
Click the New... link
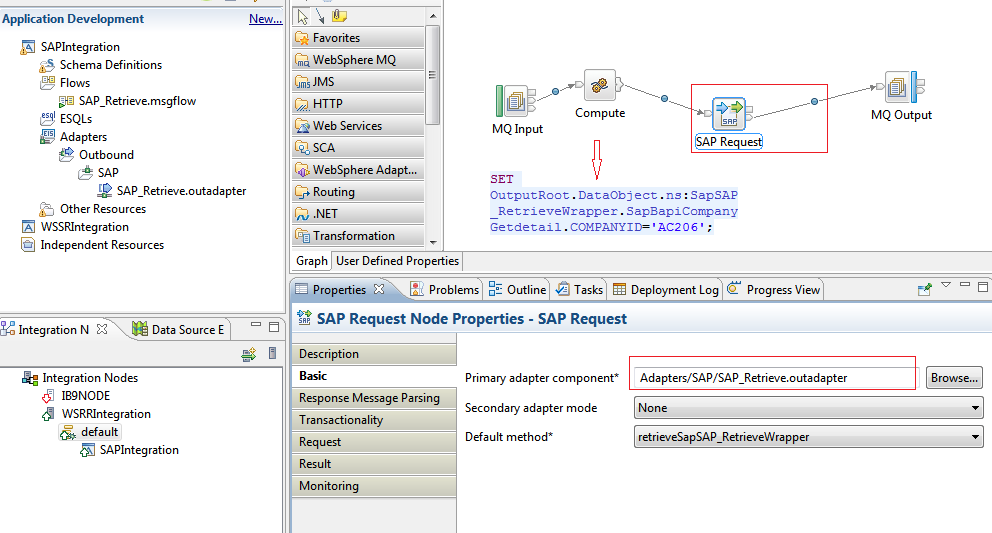pyautogui.click(x=265, y=19)
